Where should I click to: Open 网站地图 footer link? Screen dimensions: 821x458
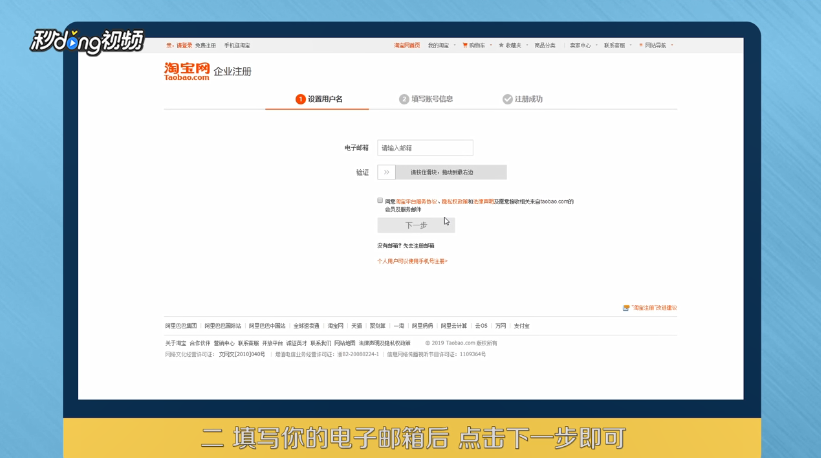[345, 343]
